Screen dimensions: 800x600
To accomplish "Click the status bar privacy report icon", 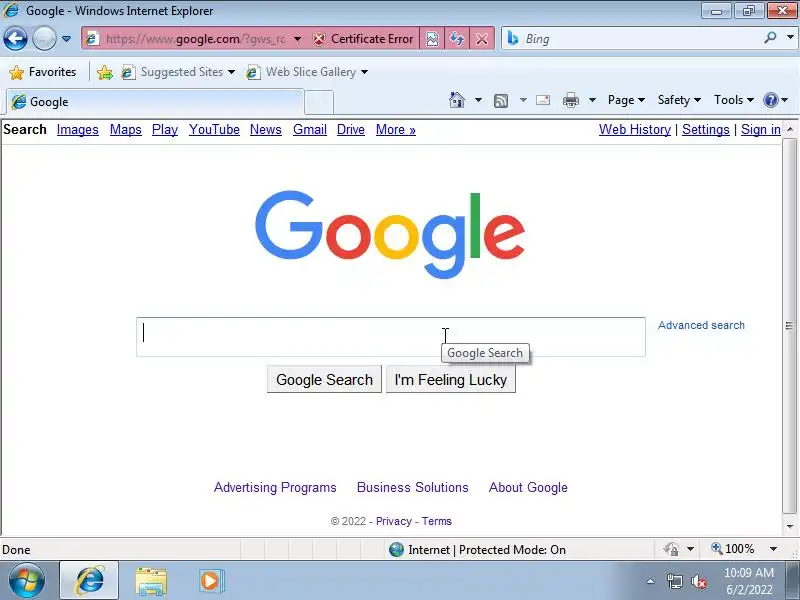I will [x=671, y=549].
